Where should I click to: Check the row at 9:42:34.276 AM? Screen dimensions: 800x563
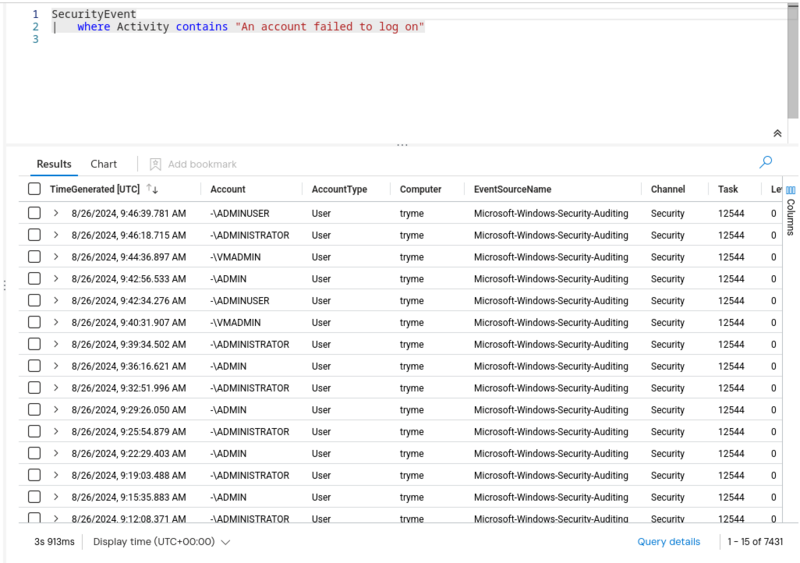(x=34, y=301)
